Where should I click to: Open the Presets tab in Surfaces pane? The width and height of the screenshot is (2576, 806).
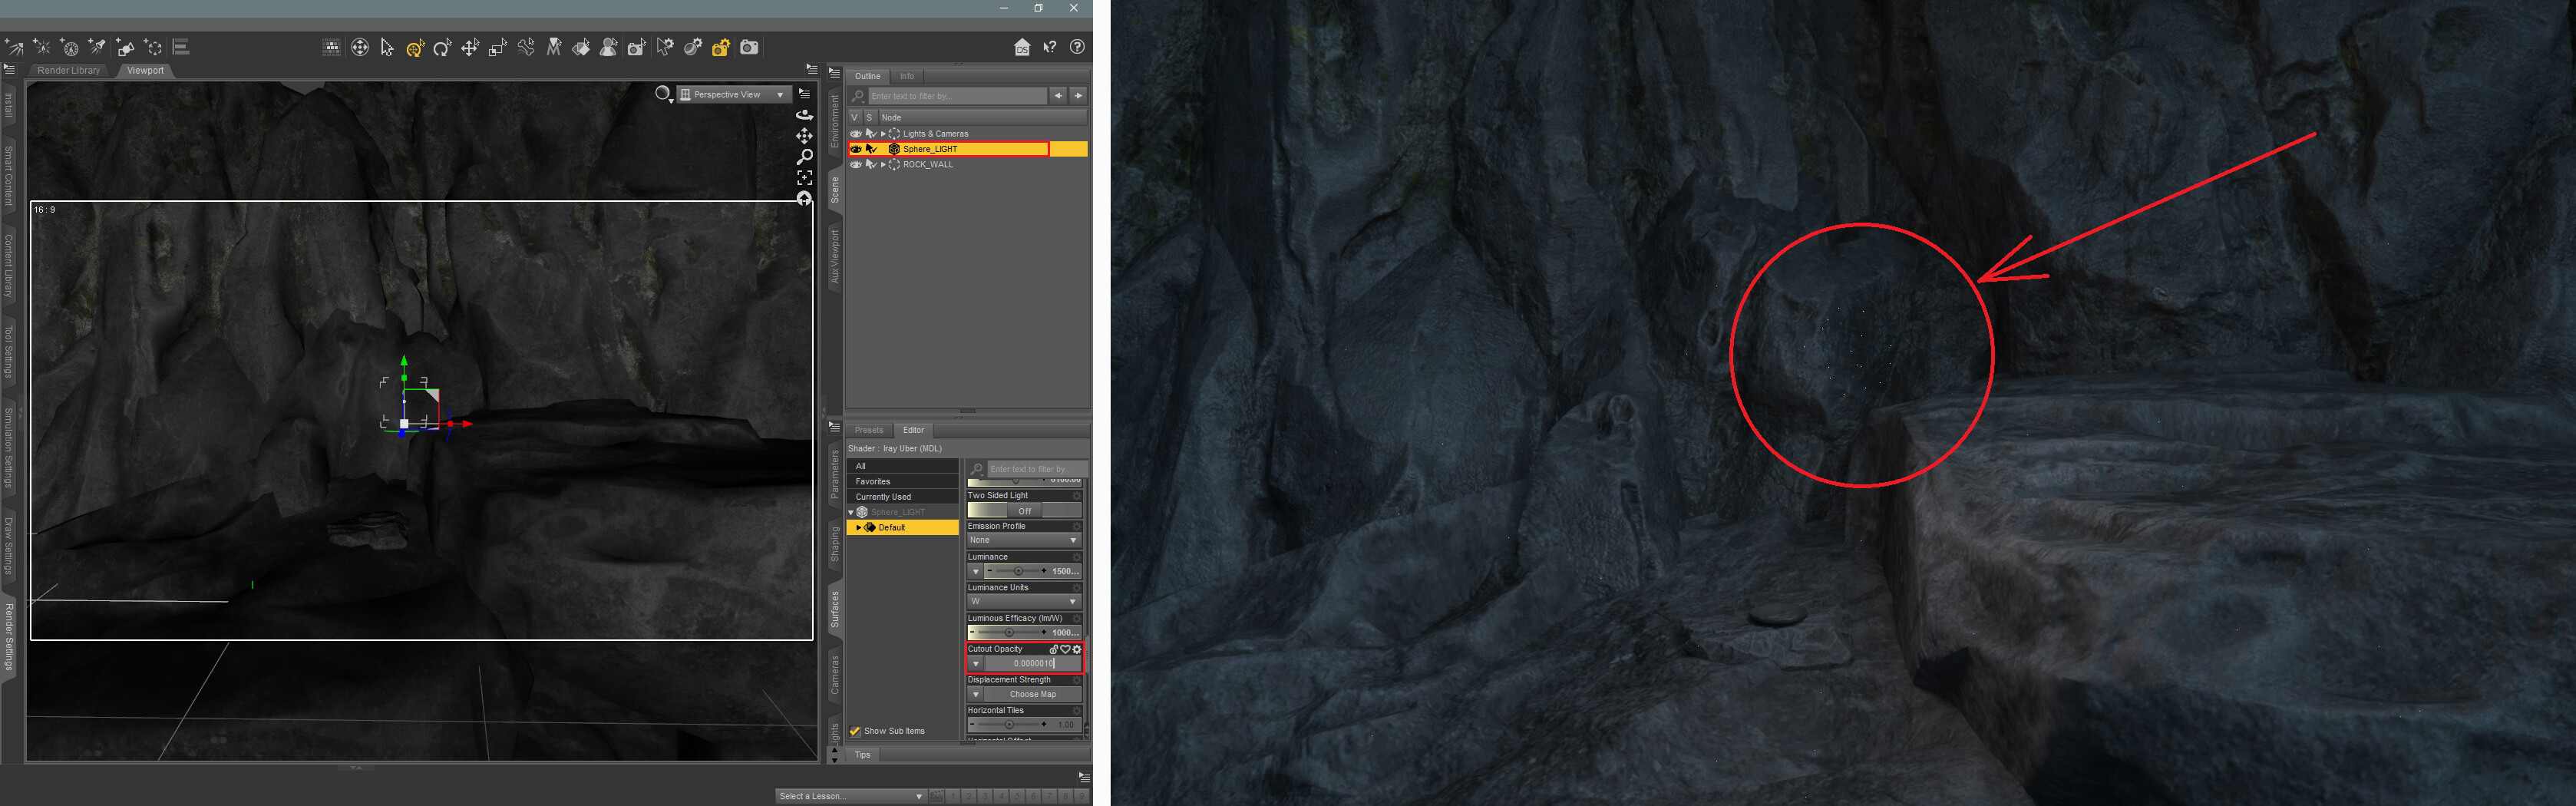point(869,430)
